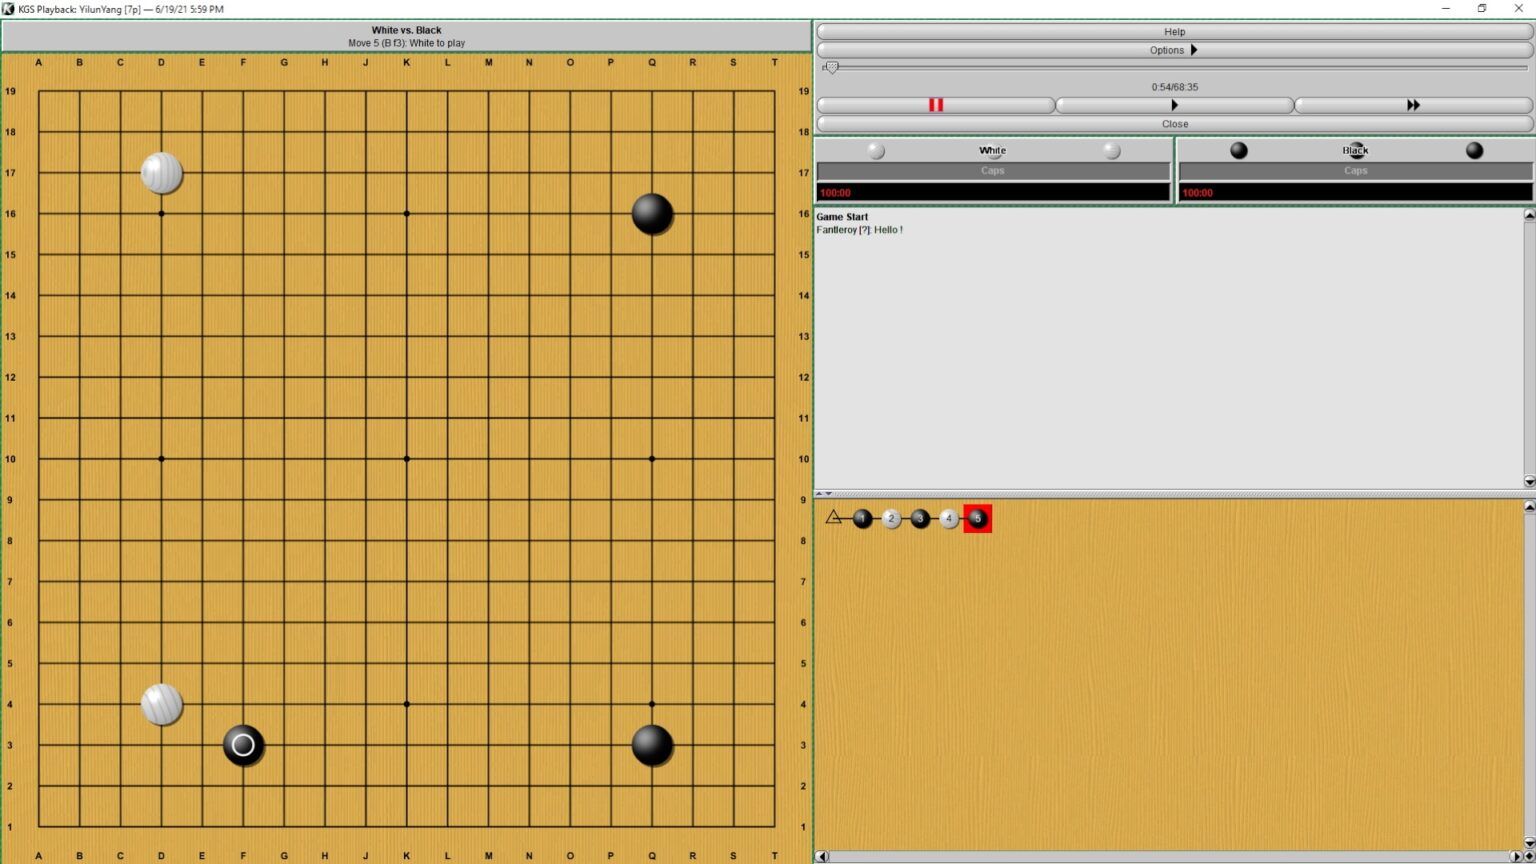Click the down arrow above the game tree
This screenshot has height=864, width=1536.
click(x=828, y=493)
